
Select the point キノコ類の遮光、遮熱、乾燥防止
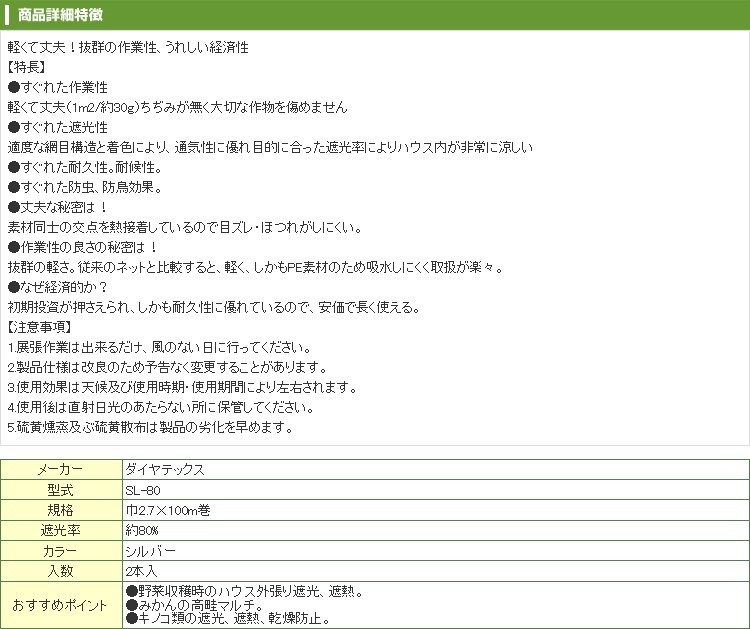tap(228, 618)
